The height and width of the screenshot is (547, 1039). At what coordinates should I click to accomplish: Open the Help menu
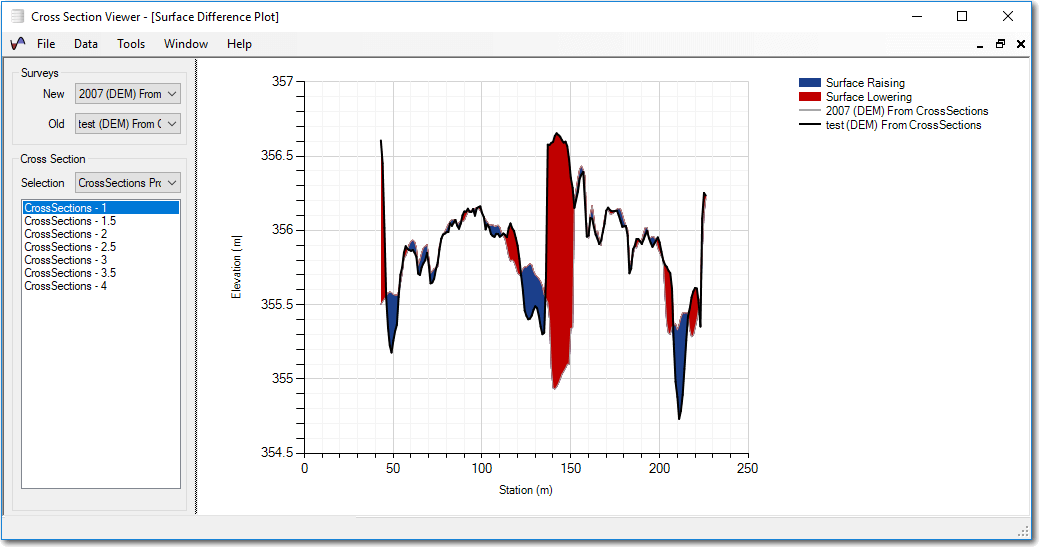pyautogui.click(x=239, y=44)
